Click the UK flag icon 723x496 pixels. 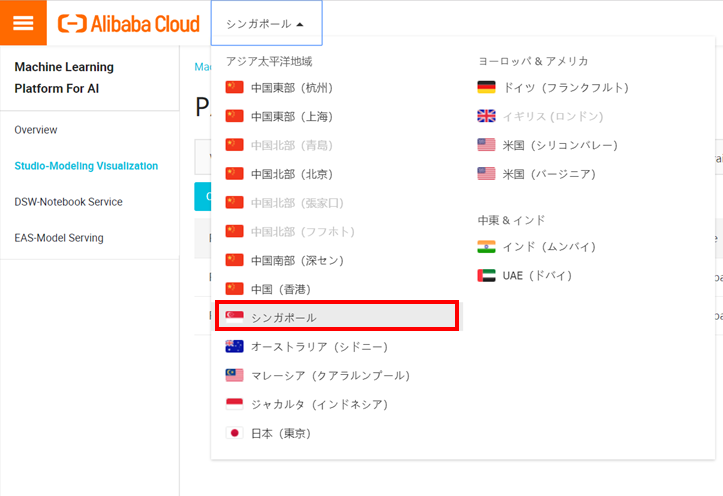point(486,116)
